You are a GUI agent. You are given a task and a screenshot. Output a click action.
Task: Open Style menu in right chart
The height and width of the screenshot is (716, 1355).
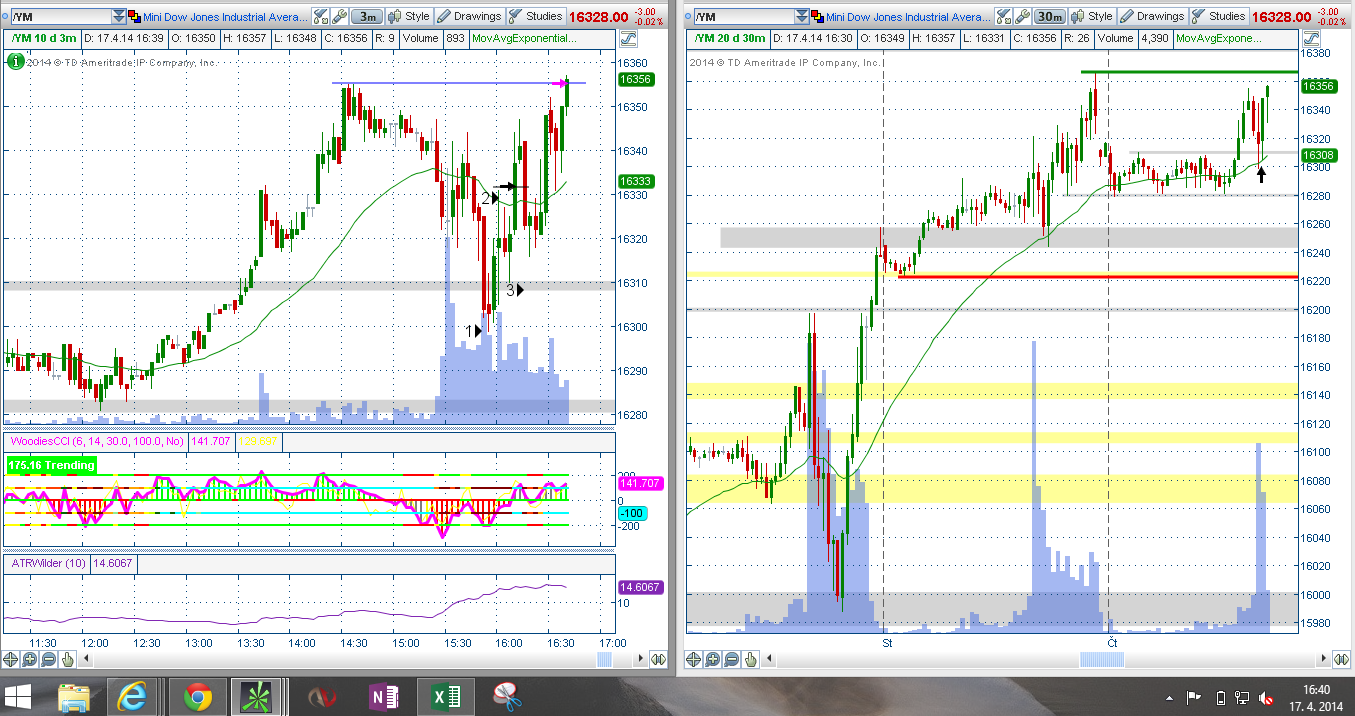tap(1093, 16)
